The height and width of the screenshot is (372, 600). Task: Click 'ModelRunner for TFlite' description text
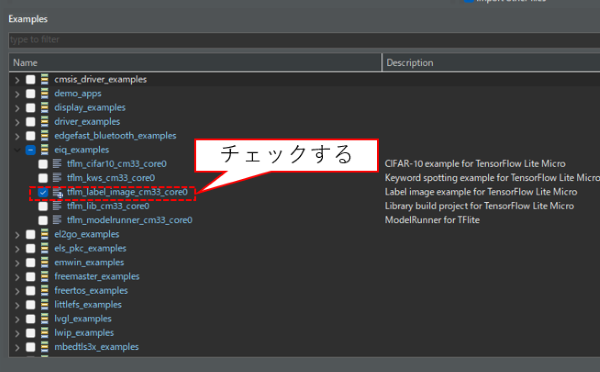[x=432, y=220]
